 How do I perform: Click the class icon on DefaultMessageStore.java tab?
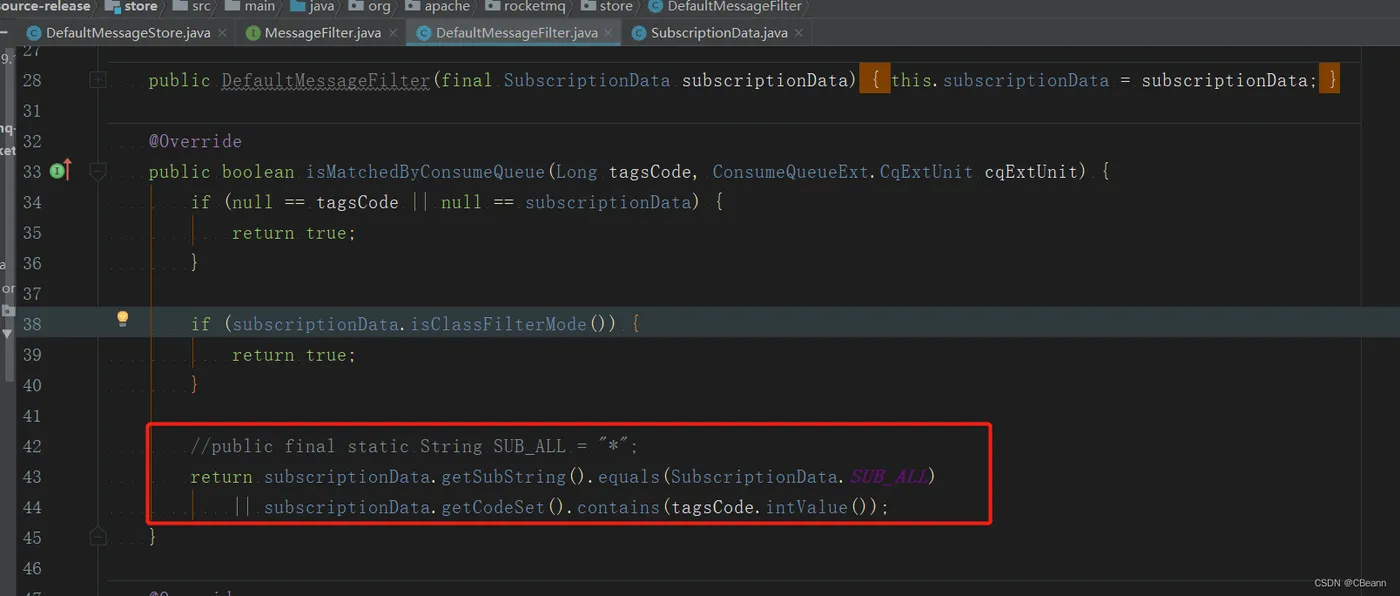(34, 33)
